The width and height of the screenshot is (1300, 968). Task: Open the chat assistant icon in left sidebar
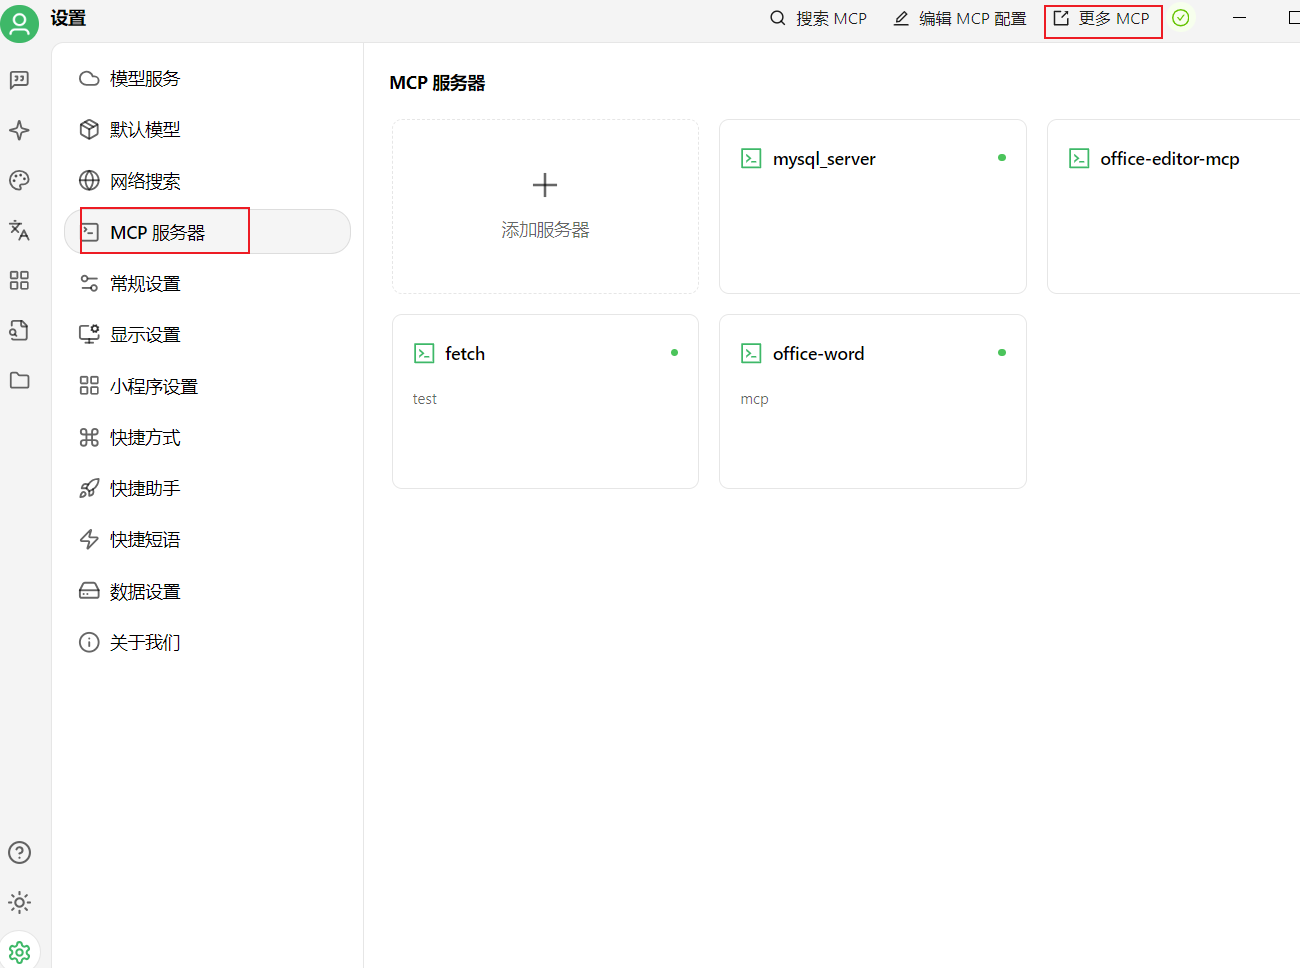pyautogui.click(x=19, y=80)
